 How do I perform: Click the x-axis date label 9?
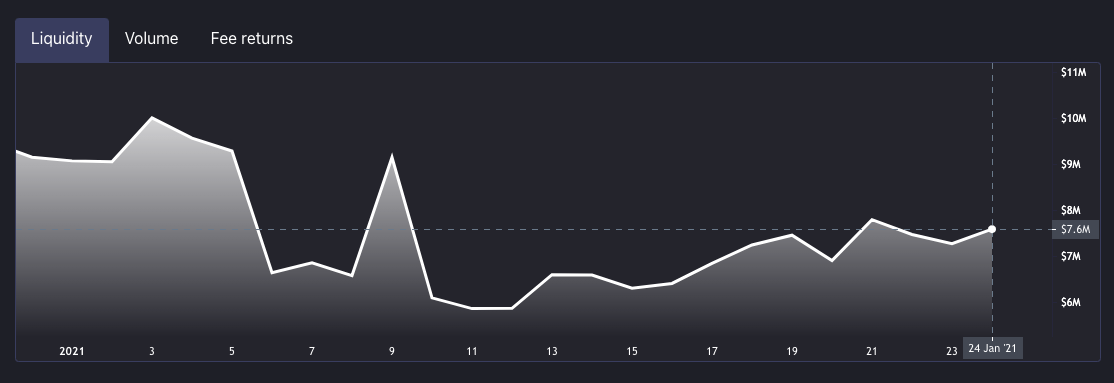[x=391, y=352]
